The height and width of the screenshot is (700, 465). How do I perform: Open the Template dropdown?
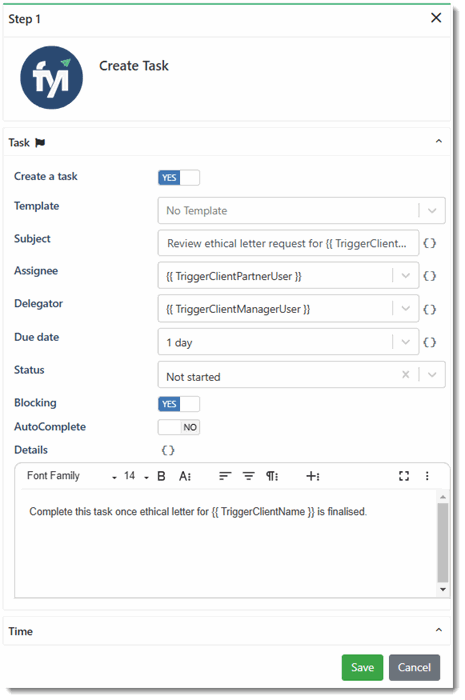coord(301,211)
